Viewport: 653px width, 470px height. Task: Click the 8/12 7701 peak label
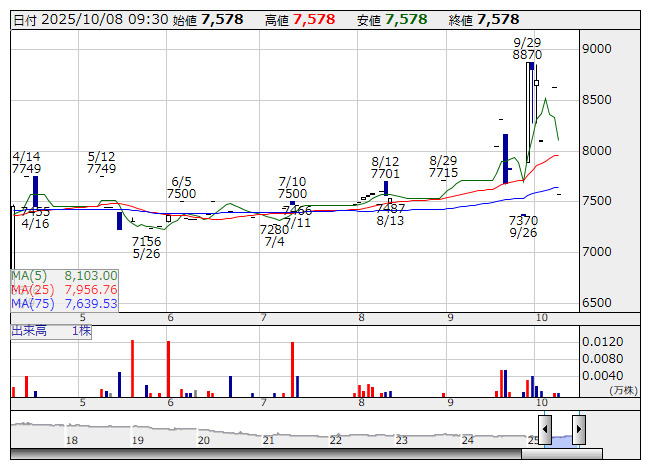pyautogui.click(x=385, y=167)
